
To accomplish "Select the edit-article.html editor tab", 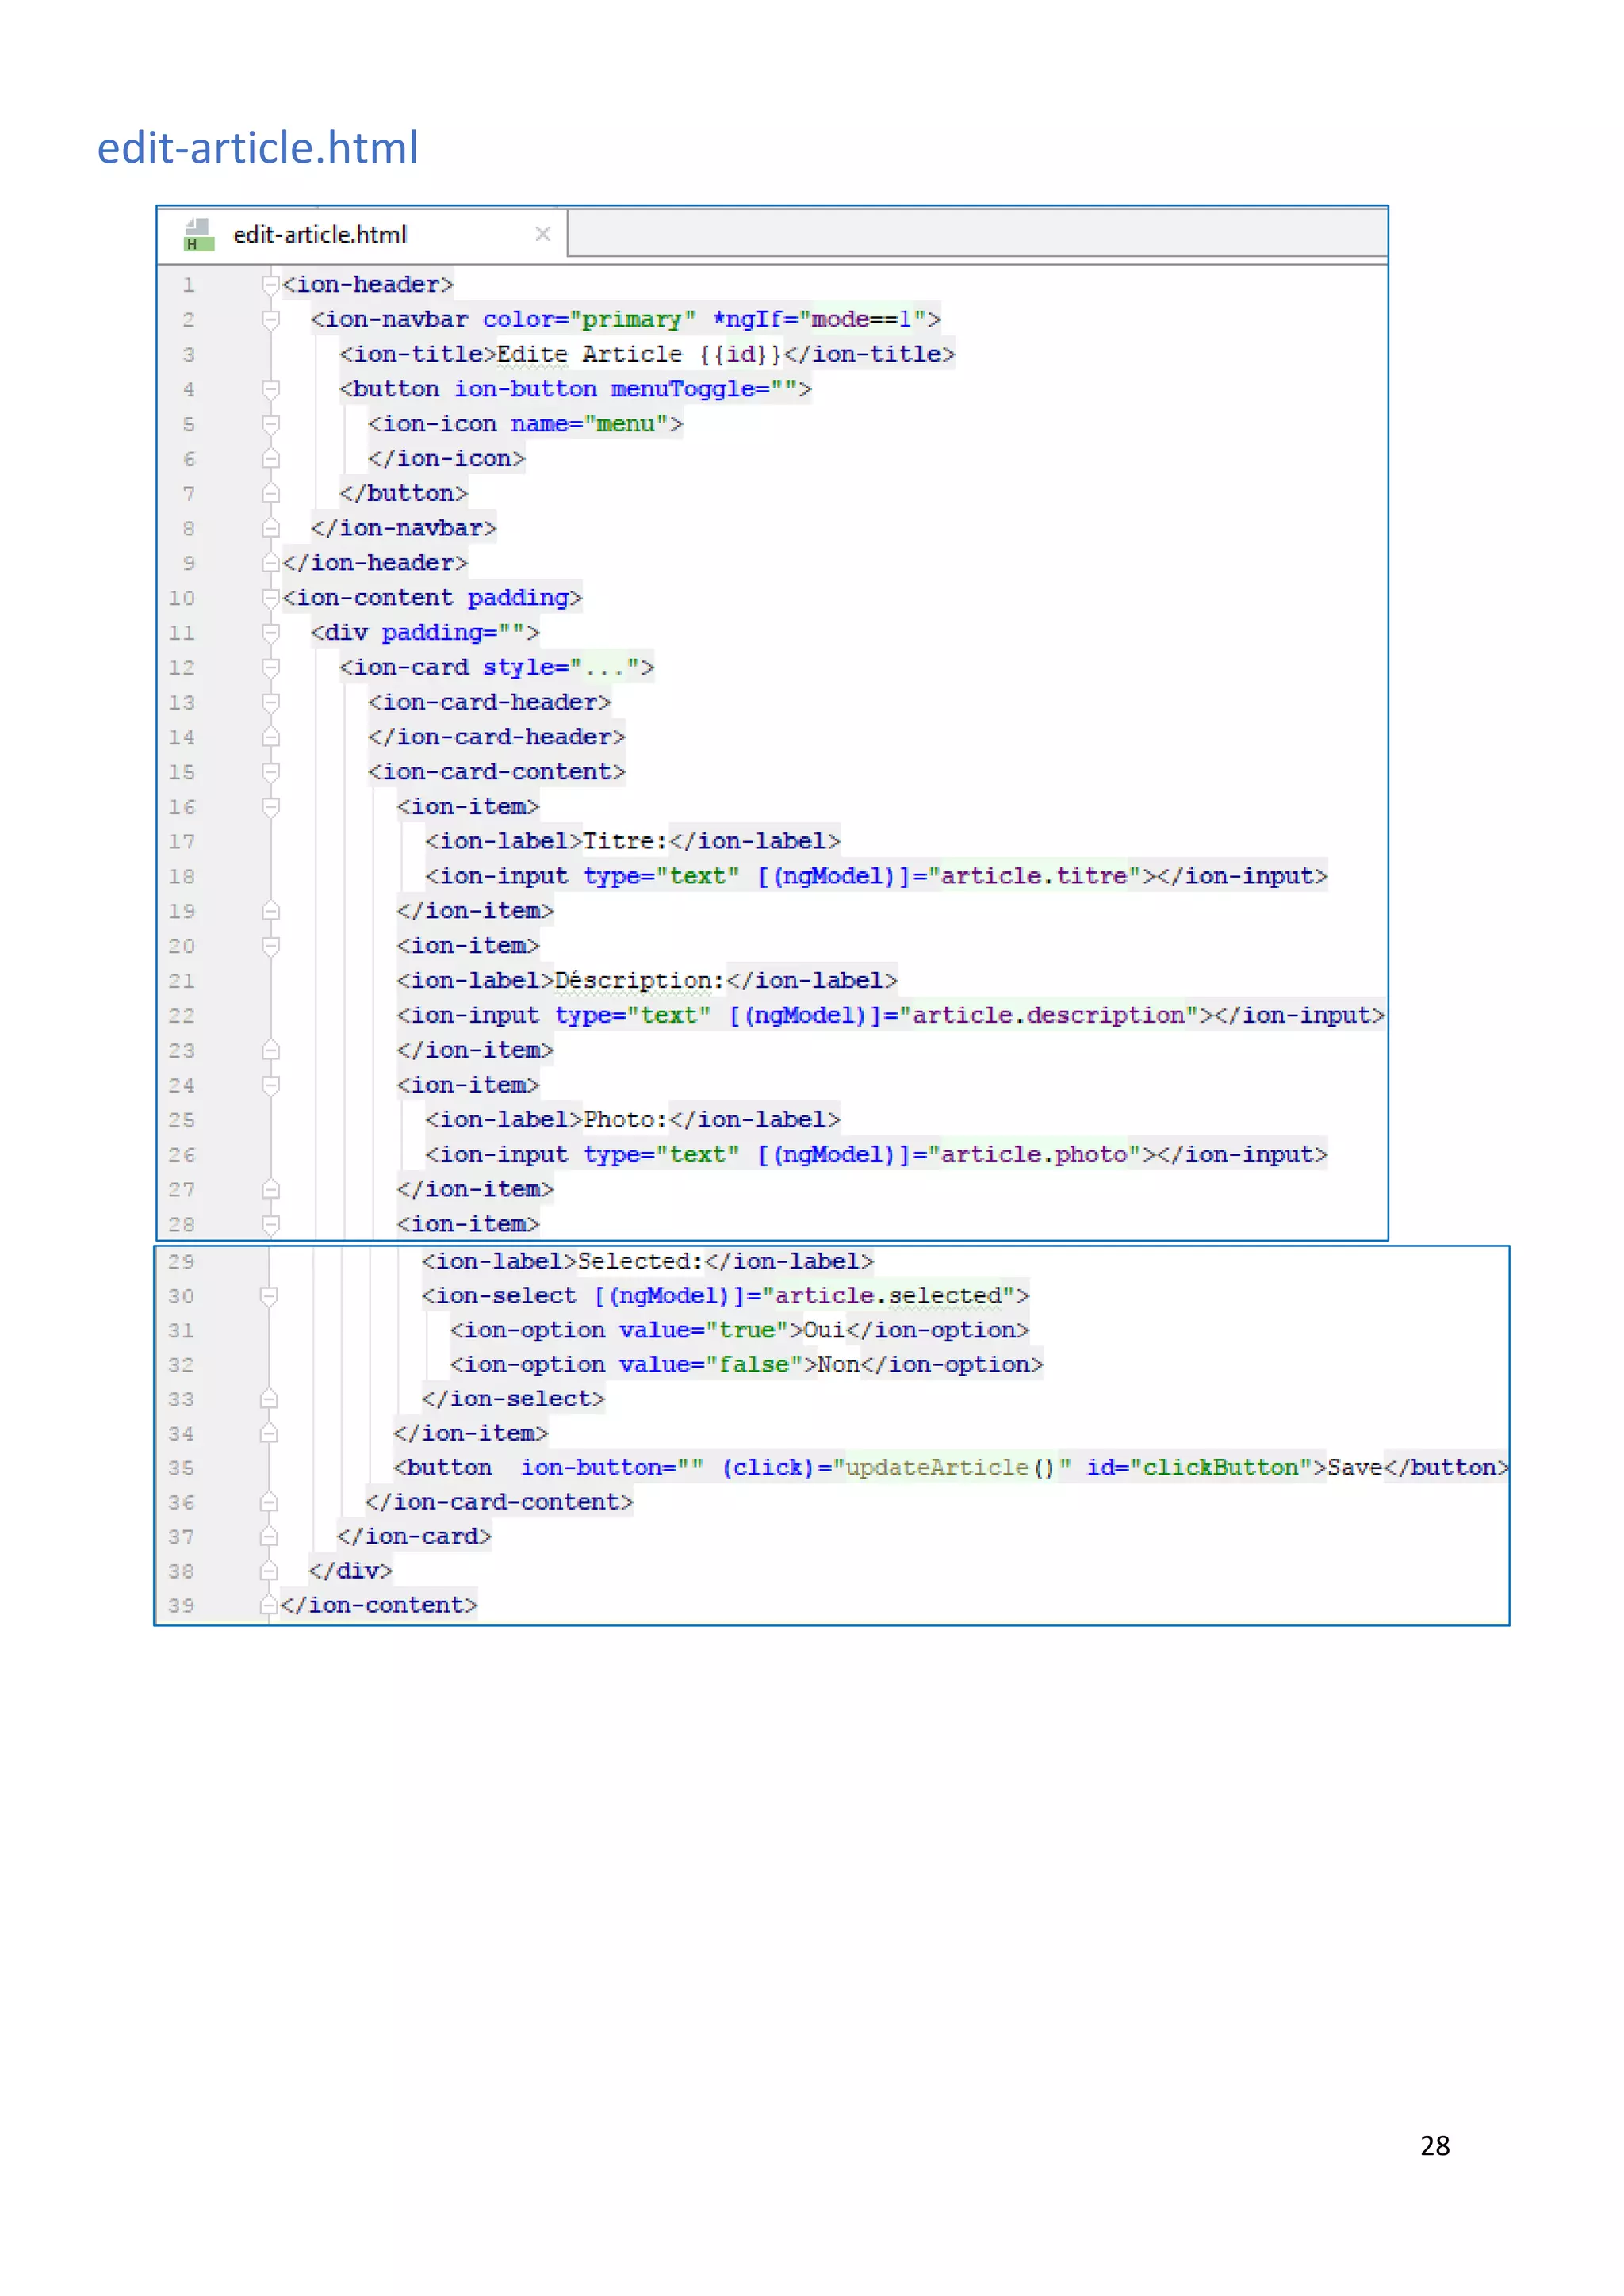I will pos(362,234).
